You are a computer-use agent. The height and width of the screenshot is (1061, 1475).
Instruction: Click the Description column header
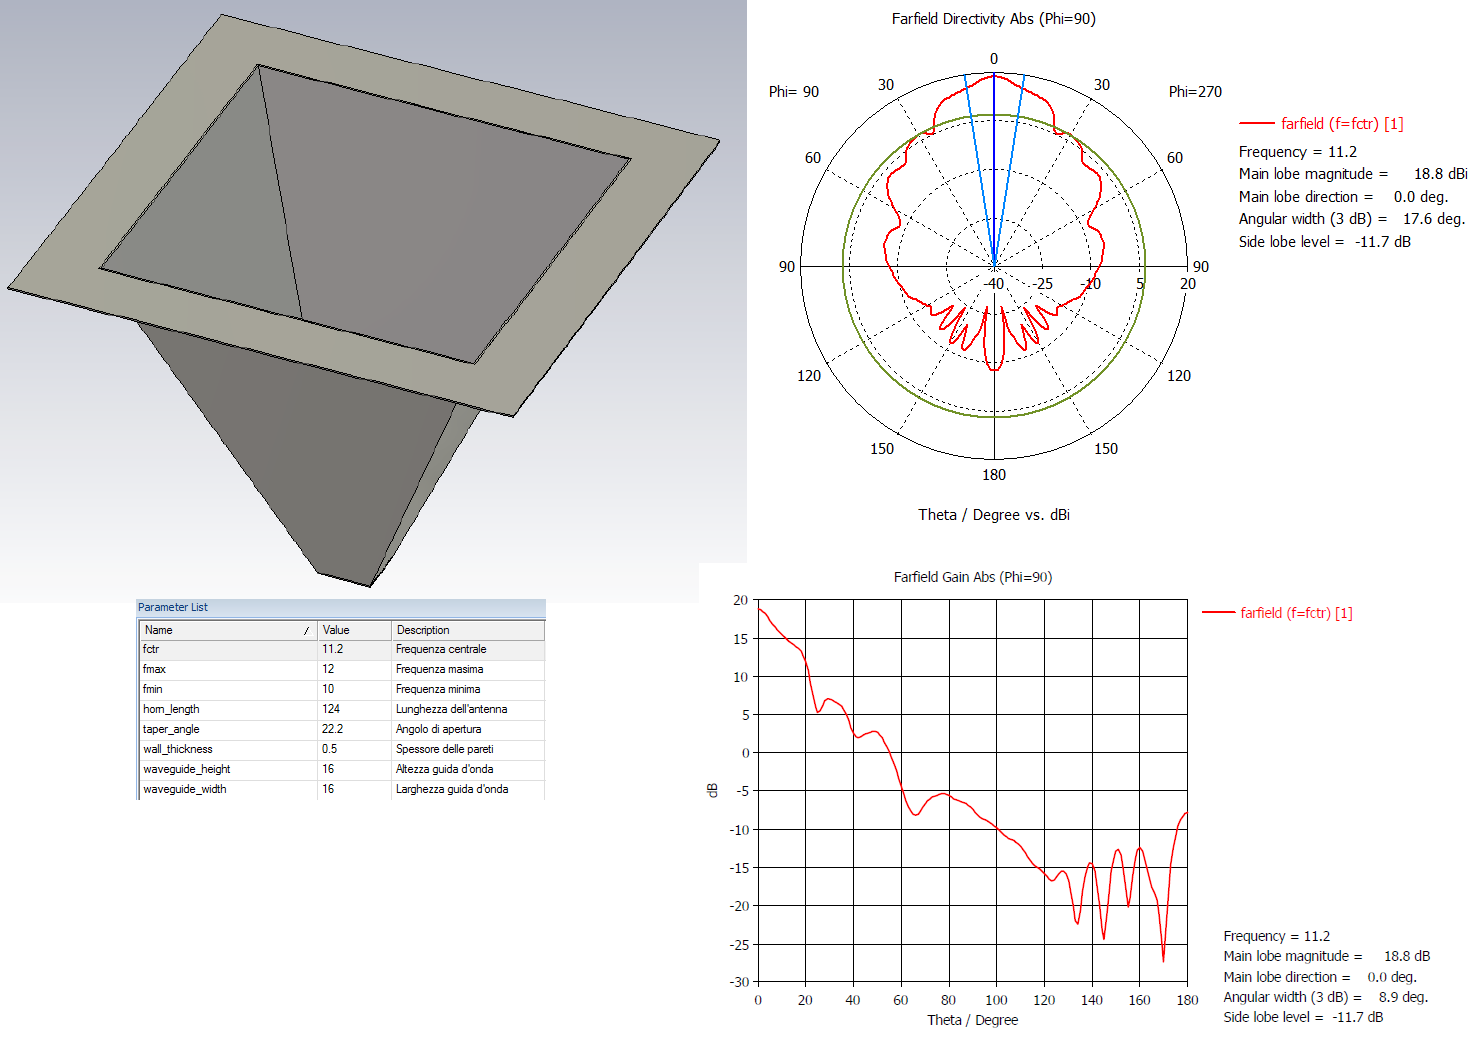pos(467,630)
